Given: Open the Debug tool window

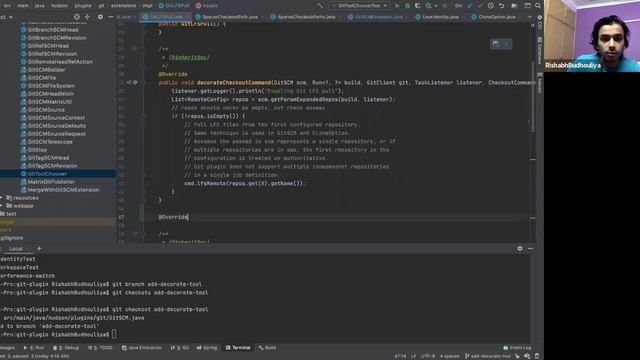Looking at the screenshot, I should 66,348.
